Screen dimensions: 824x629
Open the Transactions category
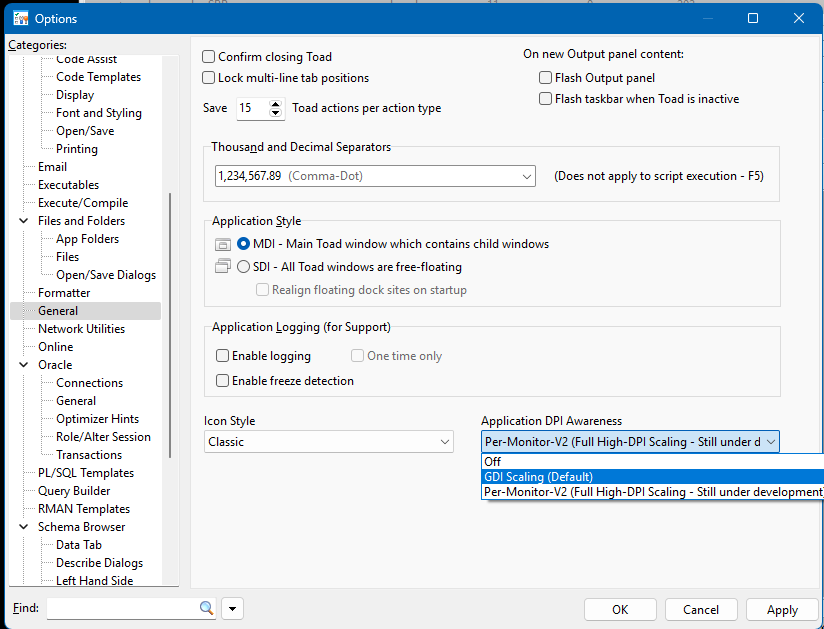[89, 455]
